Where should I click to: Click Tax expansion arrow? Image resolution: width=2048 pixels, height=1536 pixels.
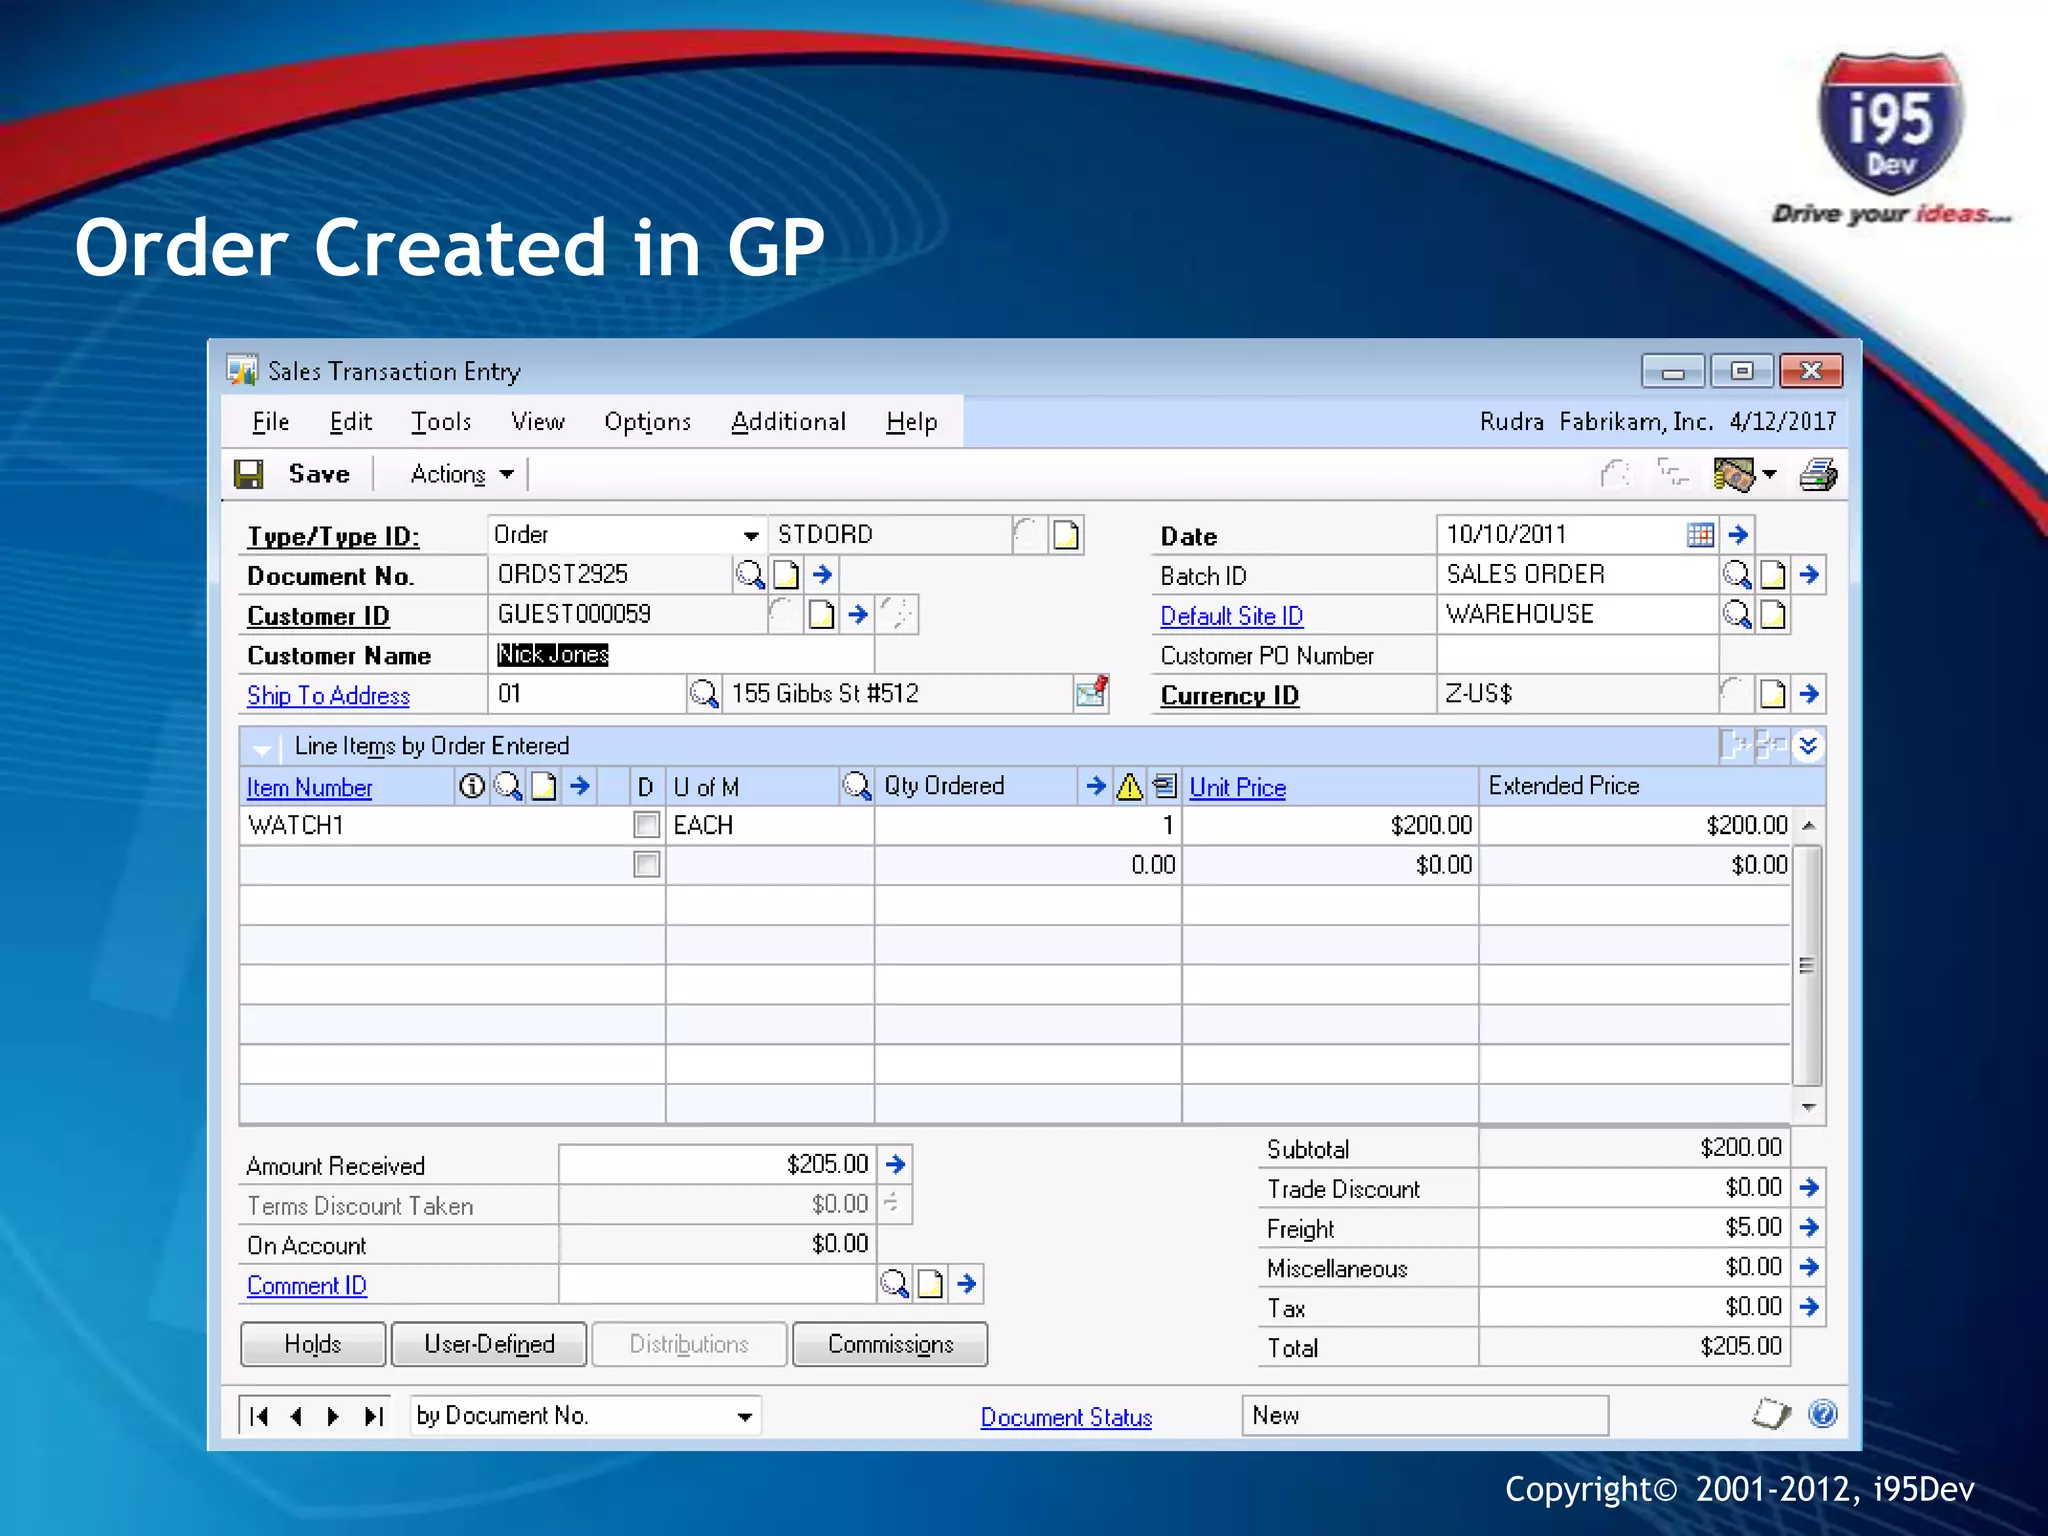point(1809,1307)
